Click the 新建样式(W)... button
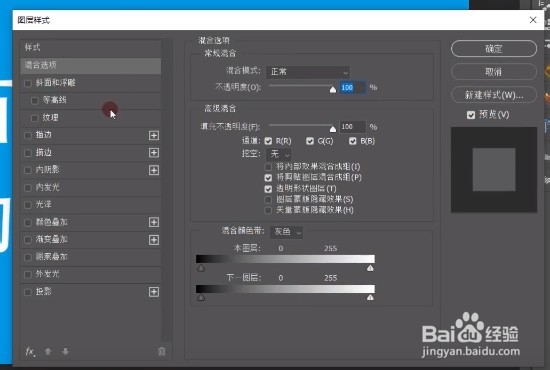The image size is (550, 370). [494, 95]
